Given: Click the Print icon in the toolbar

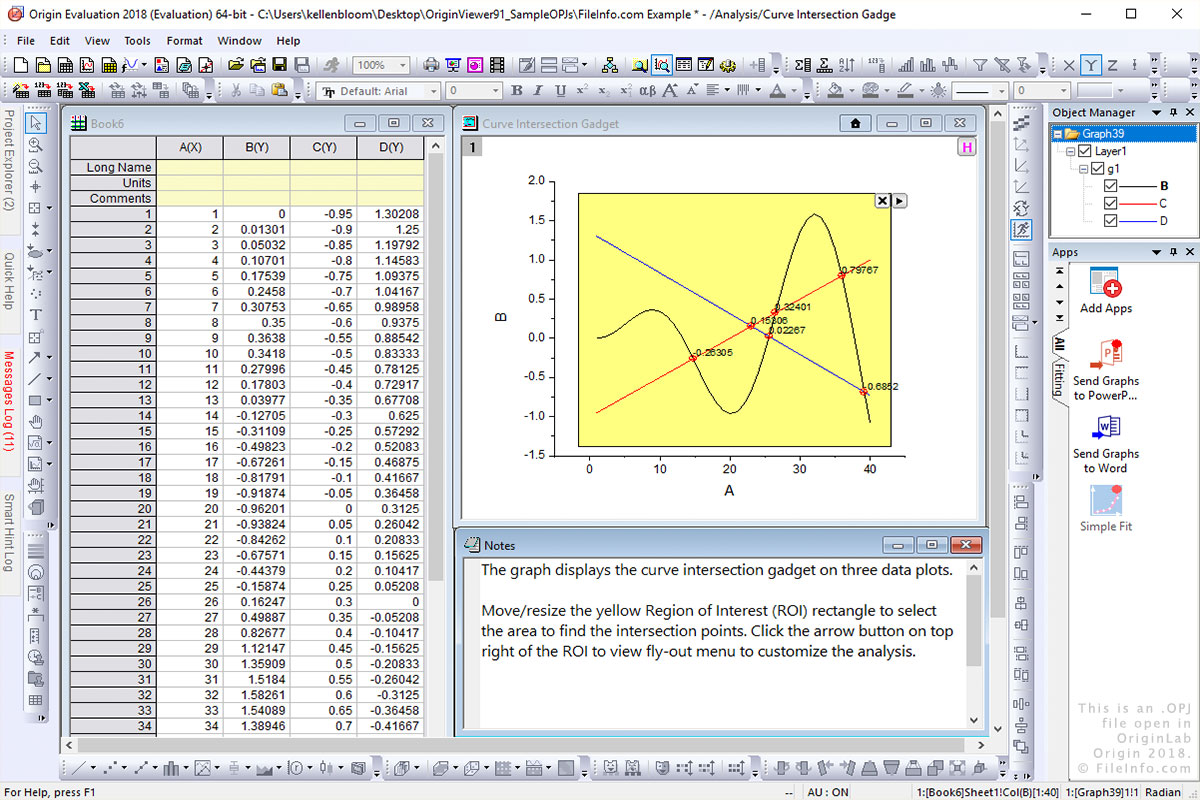Looking at the screenshot, I should (x=431, y=65).
